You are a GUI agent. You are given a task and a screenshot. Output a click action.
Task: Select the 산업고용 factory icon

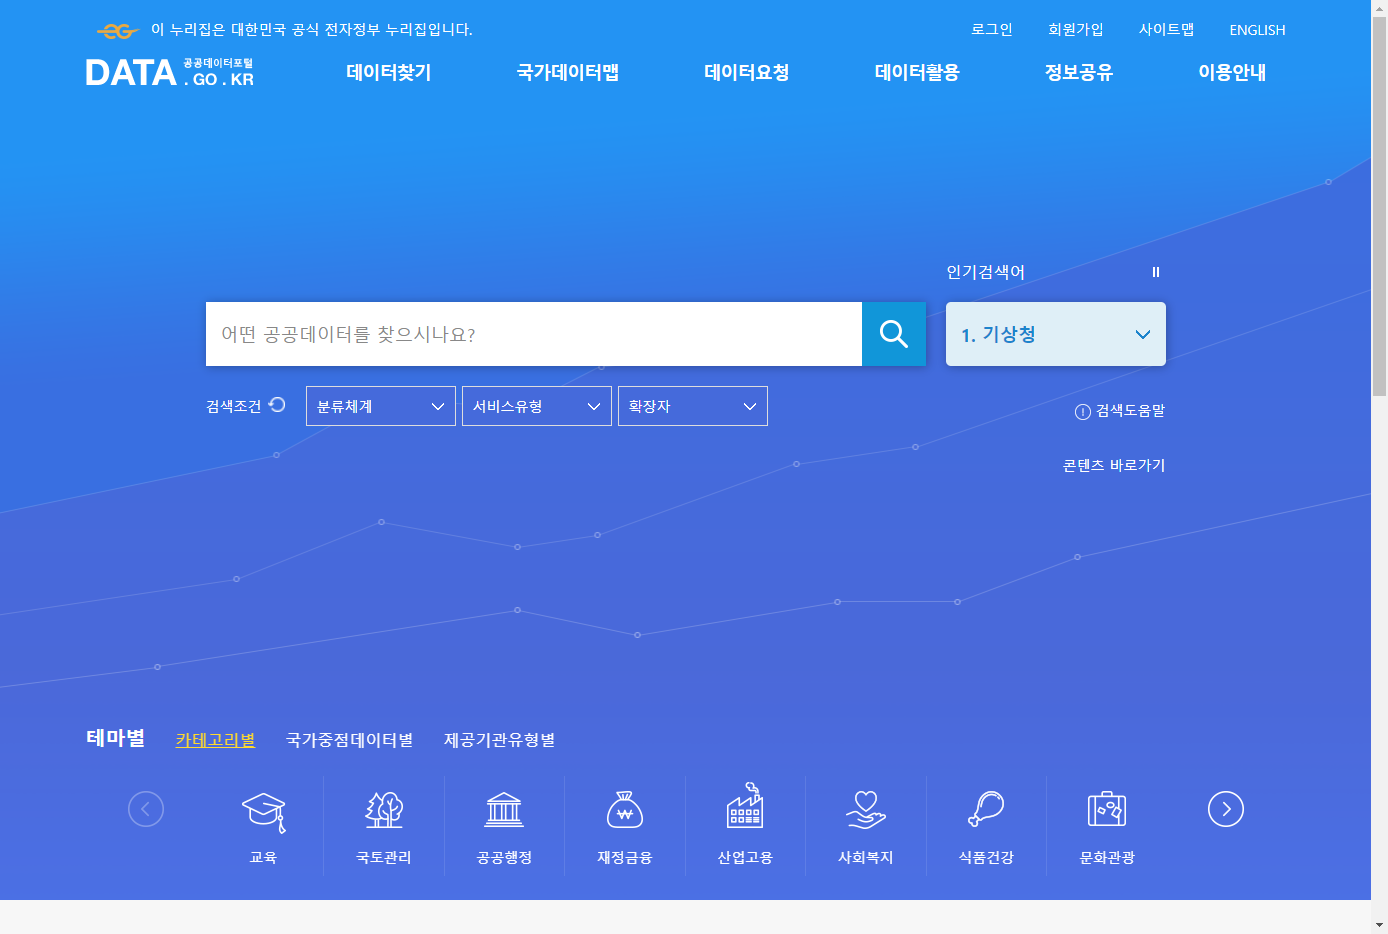coord(745,808)
